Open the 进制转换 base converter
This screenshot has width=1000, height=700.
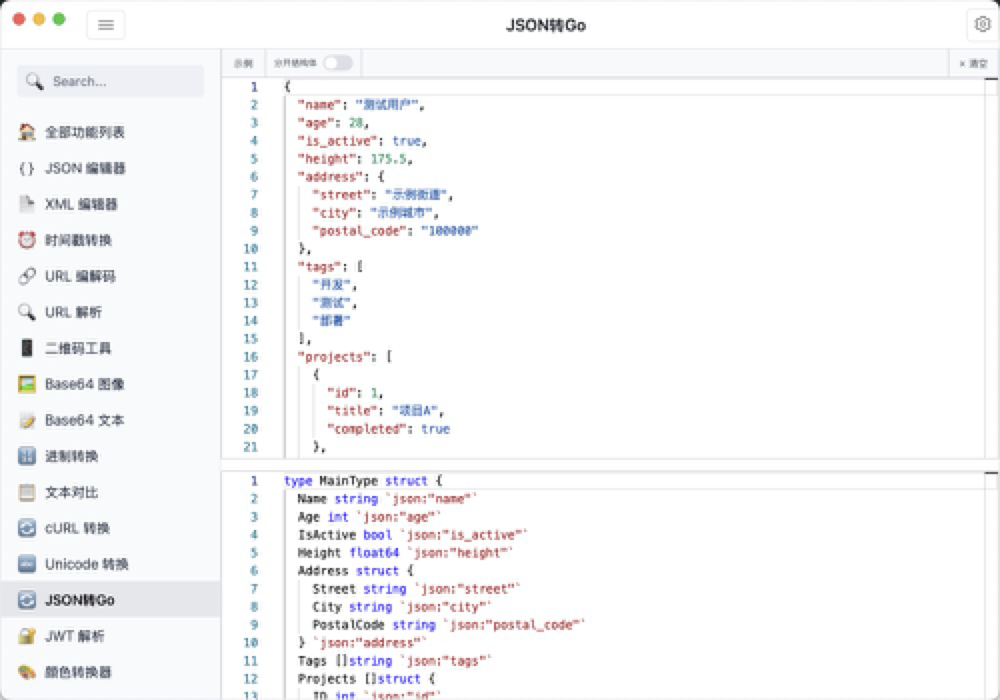(80, 456)
